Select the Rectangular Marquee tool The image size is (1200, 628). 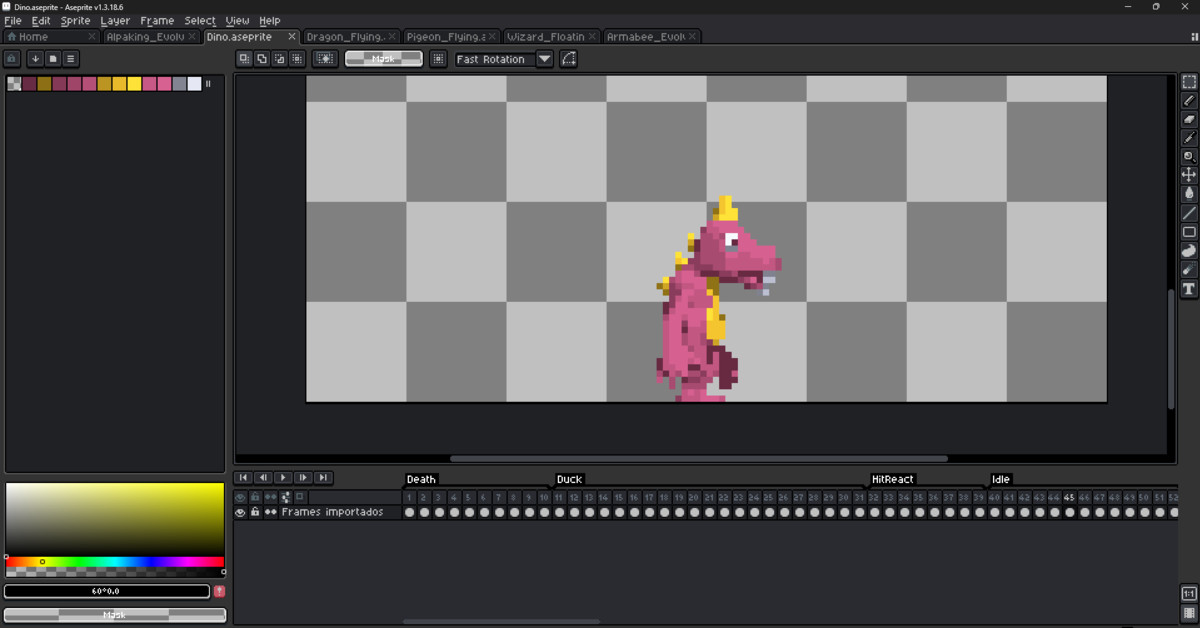point(1189,82)
